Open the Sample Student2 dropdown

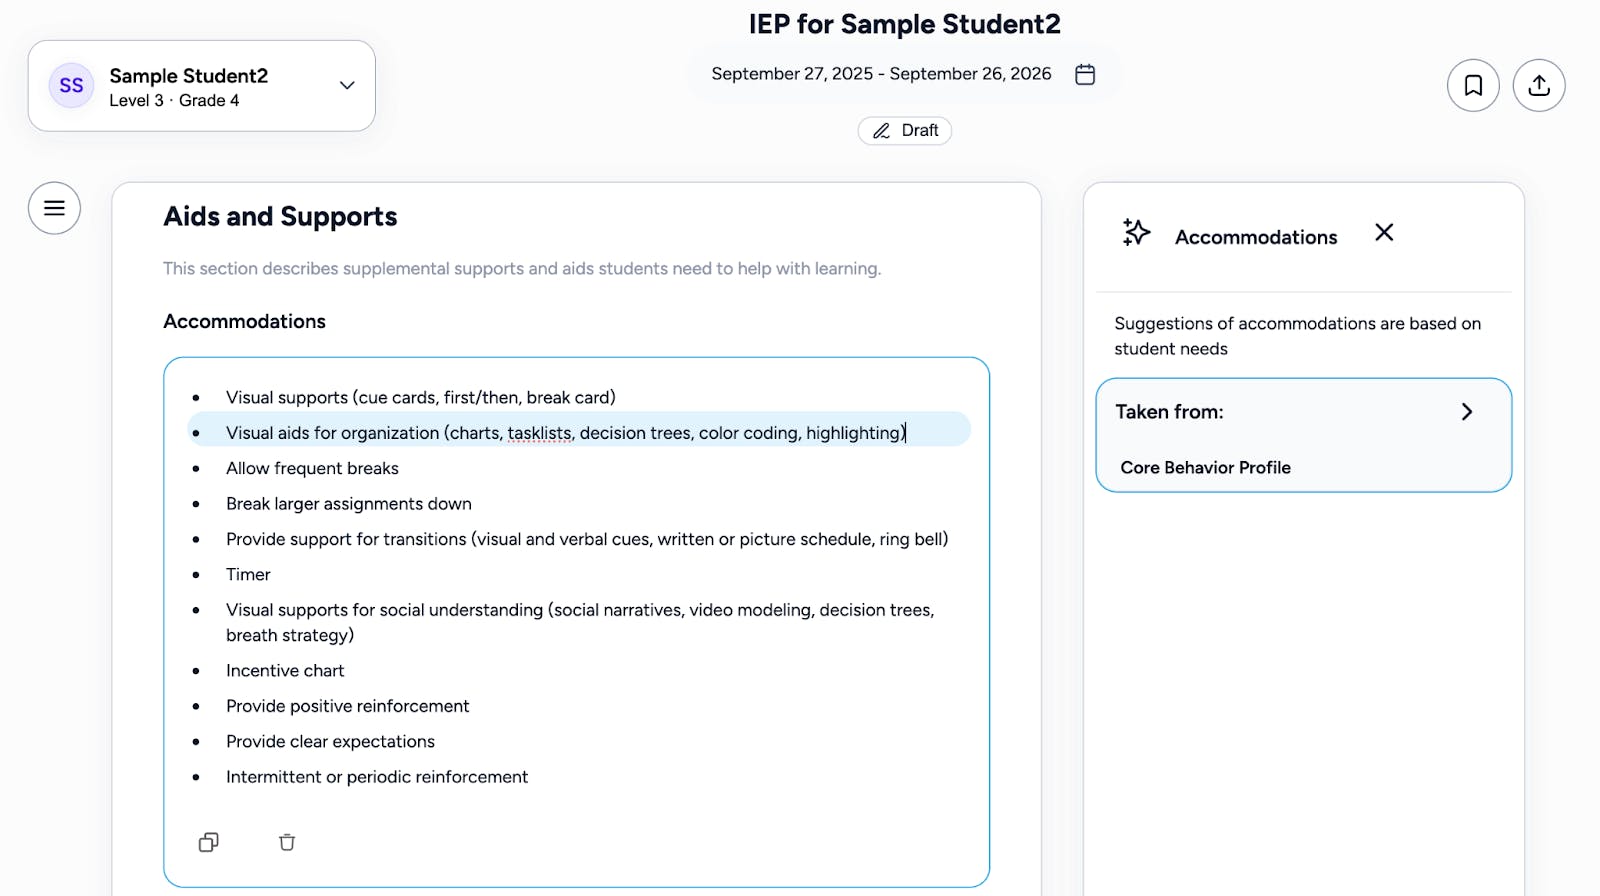tap(347, 86)
